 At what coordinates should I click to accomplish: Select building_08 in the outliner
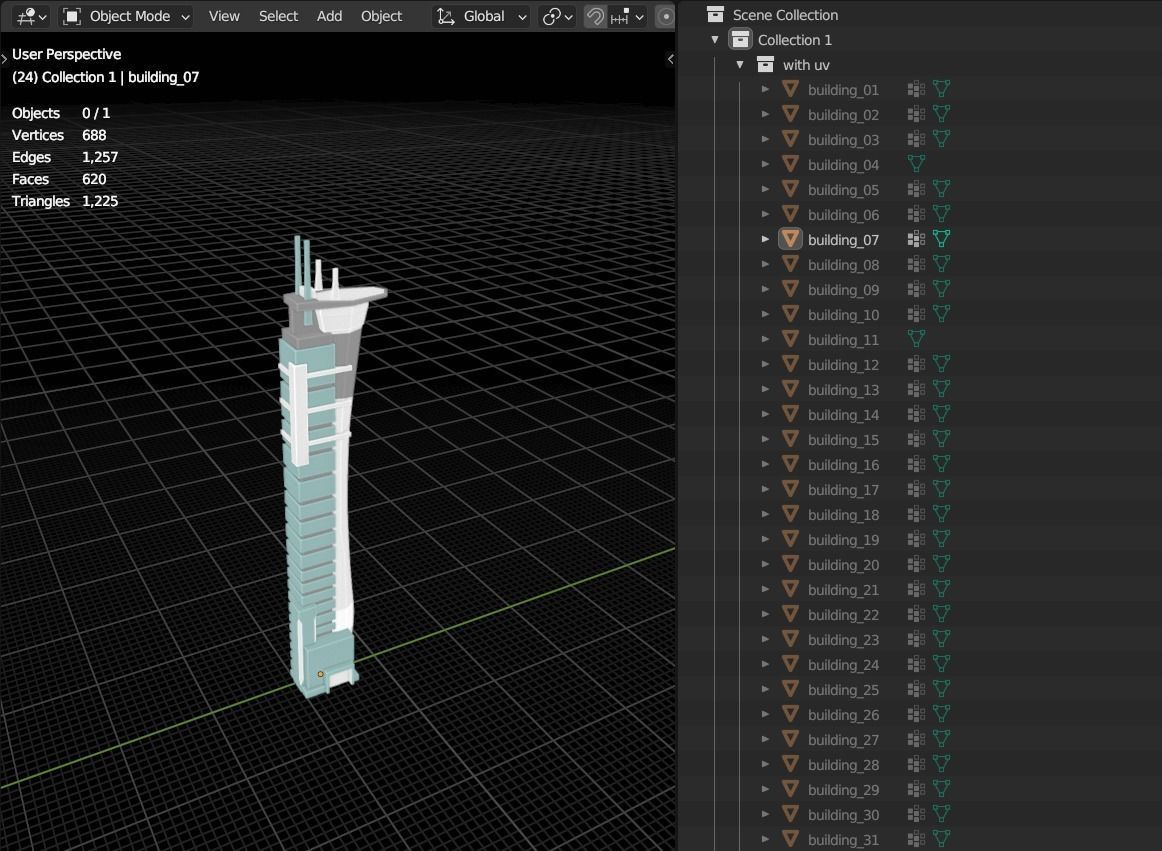tap(843, 265)
